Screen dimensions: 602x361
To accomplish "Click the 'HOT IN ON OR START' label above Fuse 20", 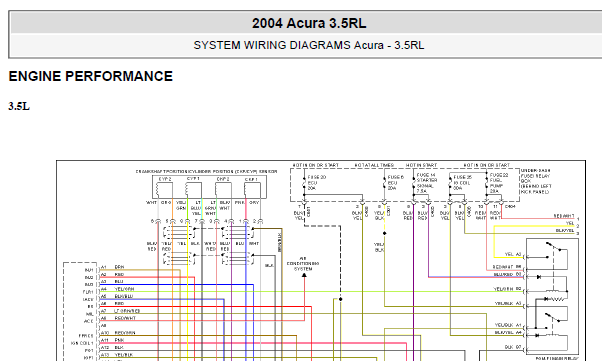I will pyautogui.click(x=316, y=165).
